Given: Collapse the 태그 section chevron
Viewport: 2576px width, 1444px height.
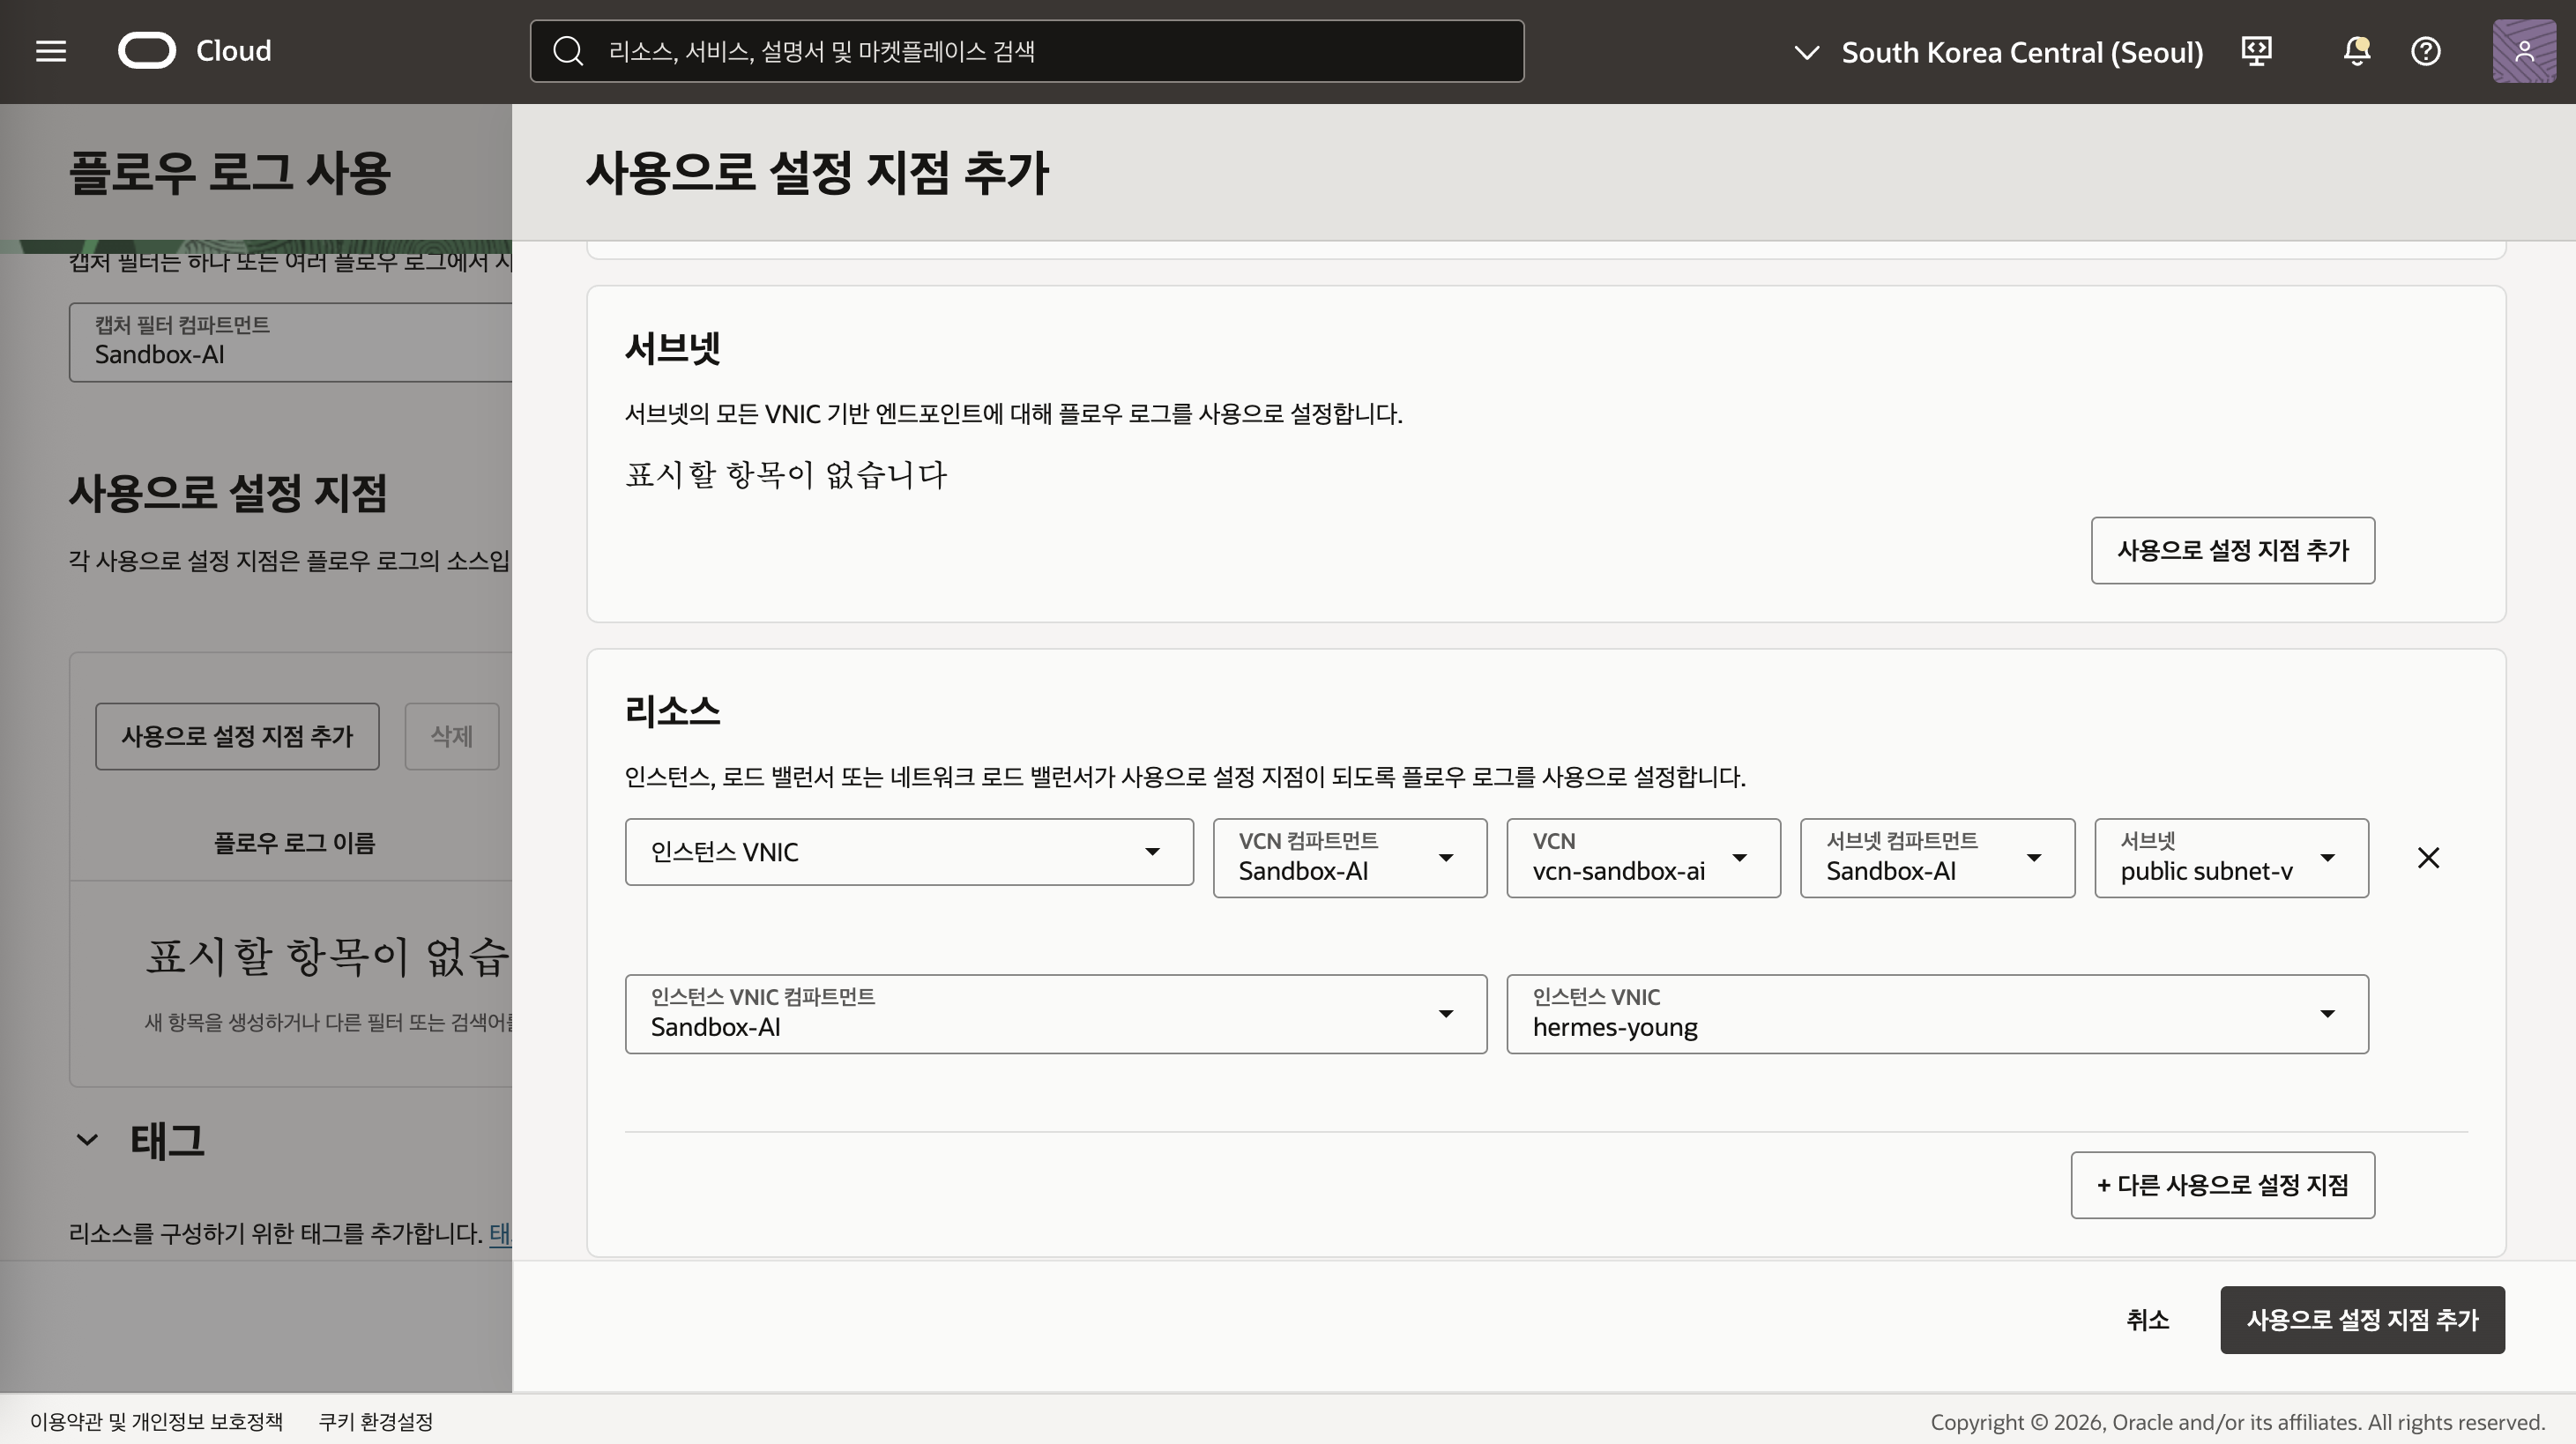Looking at the screenshot, I should pos(87,1140).
